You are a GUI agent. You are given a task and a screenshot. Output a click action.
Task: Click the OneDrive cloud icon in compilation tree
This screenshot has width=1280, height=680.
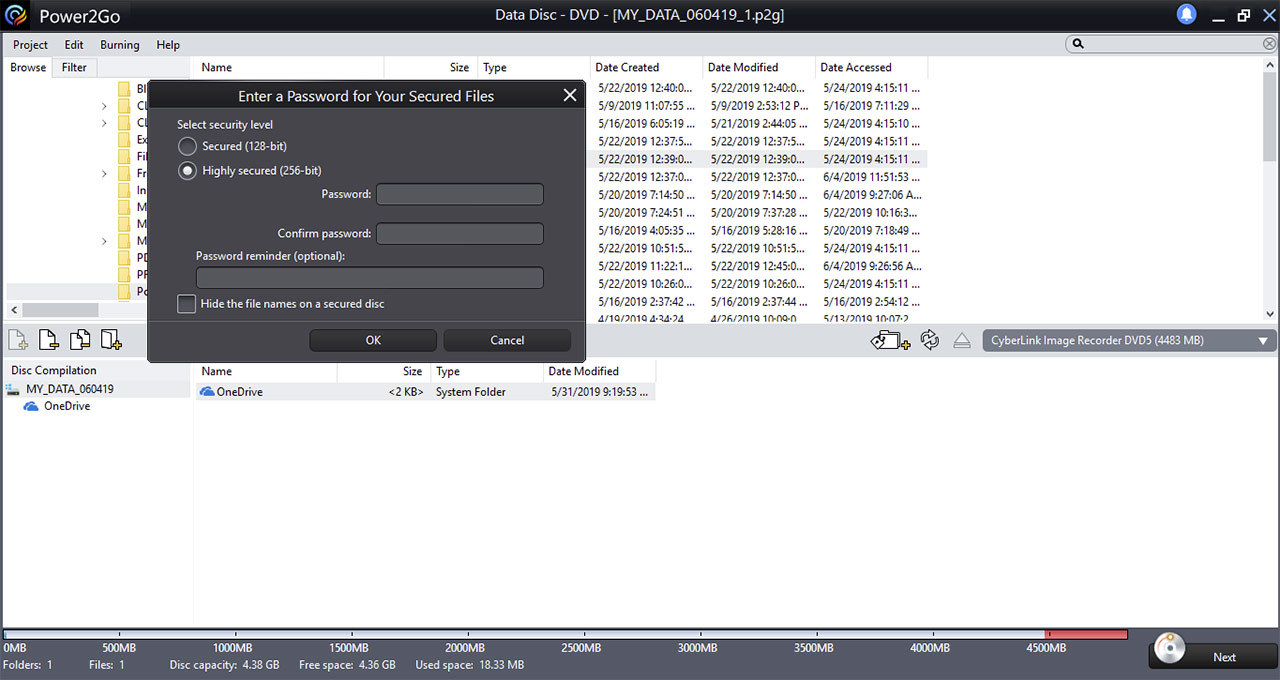[31, 406]
